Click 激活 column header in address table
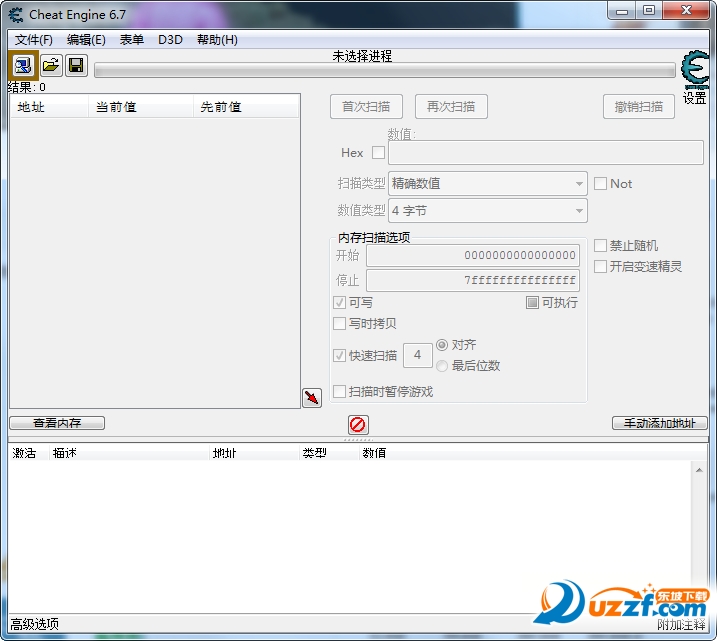717x641 pixels. 28,453
